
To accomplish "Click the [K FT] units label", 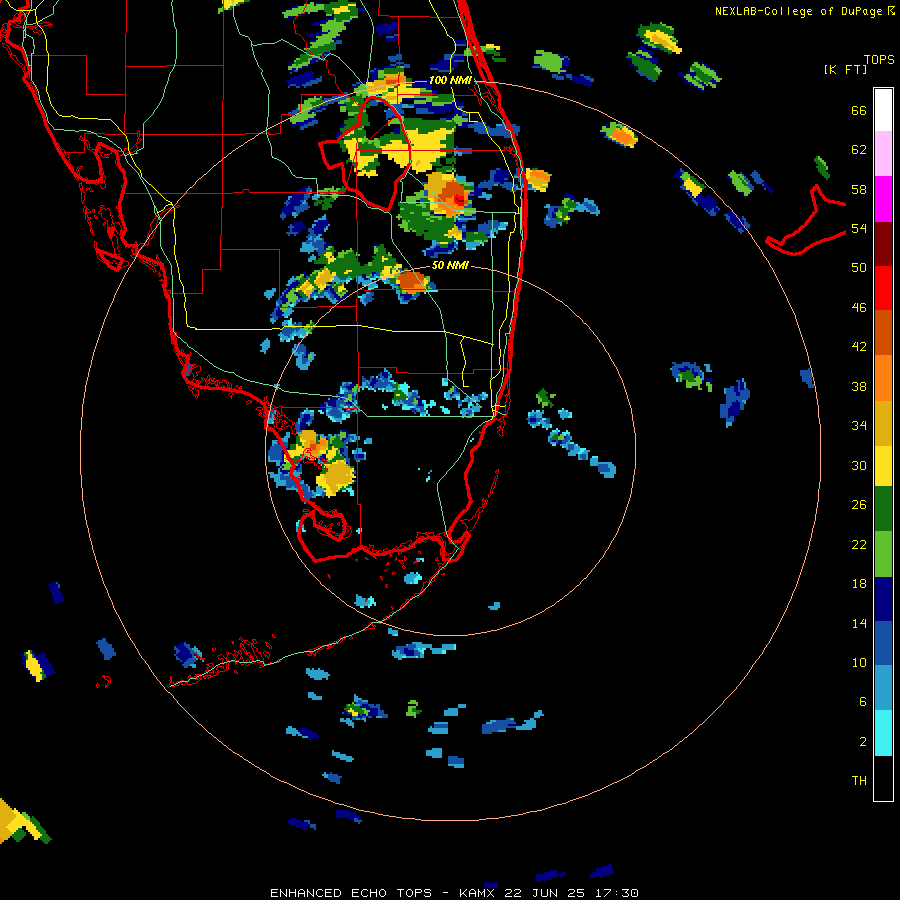I will 845,69.
